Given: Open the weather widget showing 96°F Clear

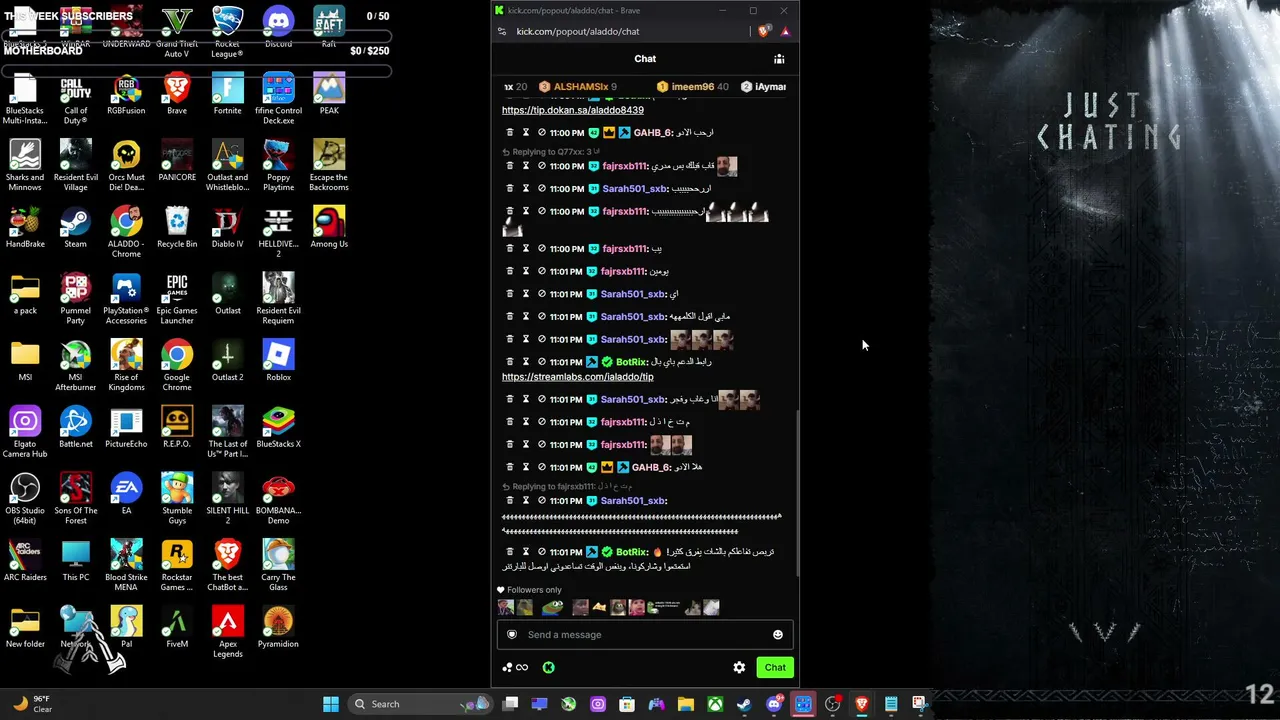Looking at the screenshot, I should pos(33,704).
